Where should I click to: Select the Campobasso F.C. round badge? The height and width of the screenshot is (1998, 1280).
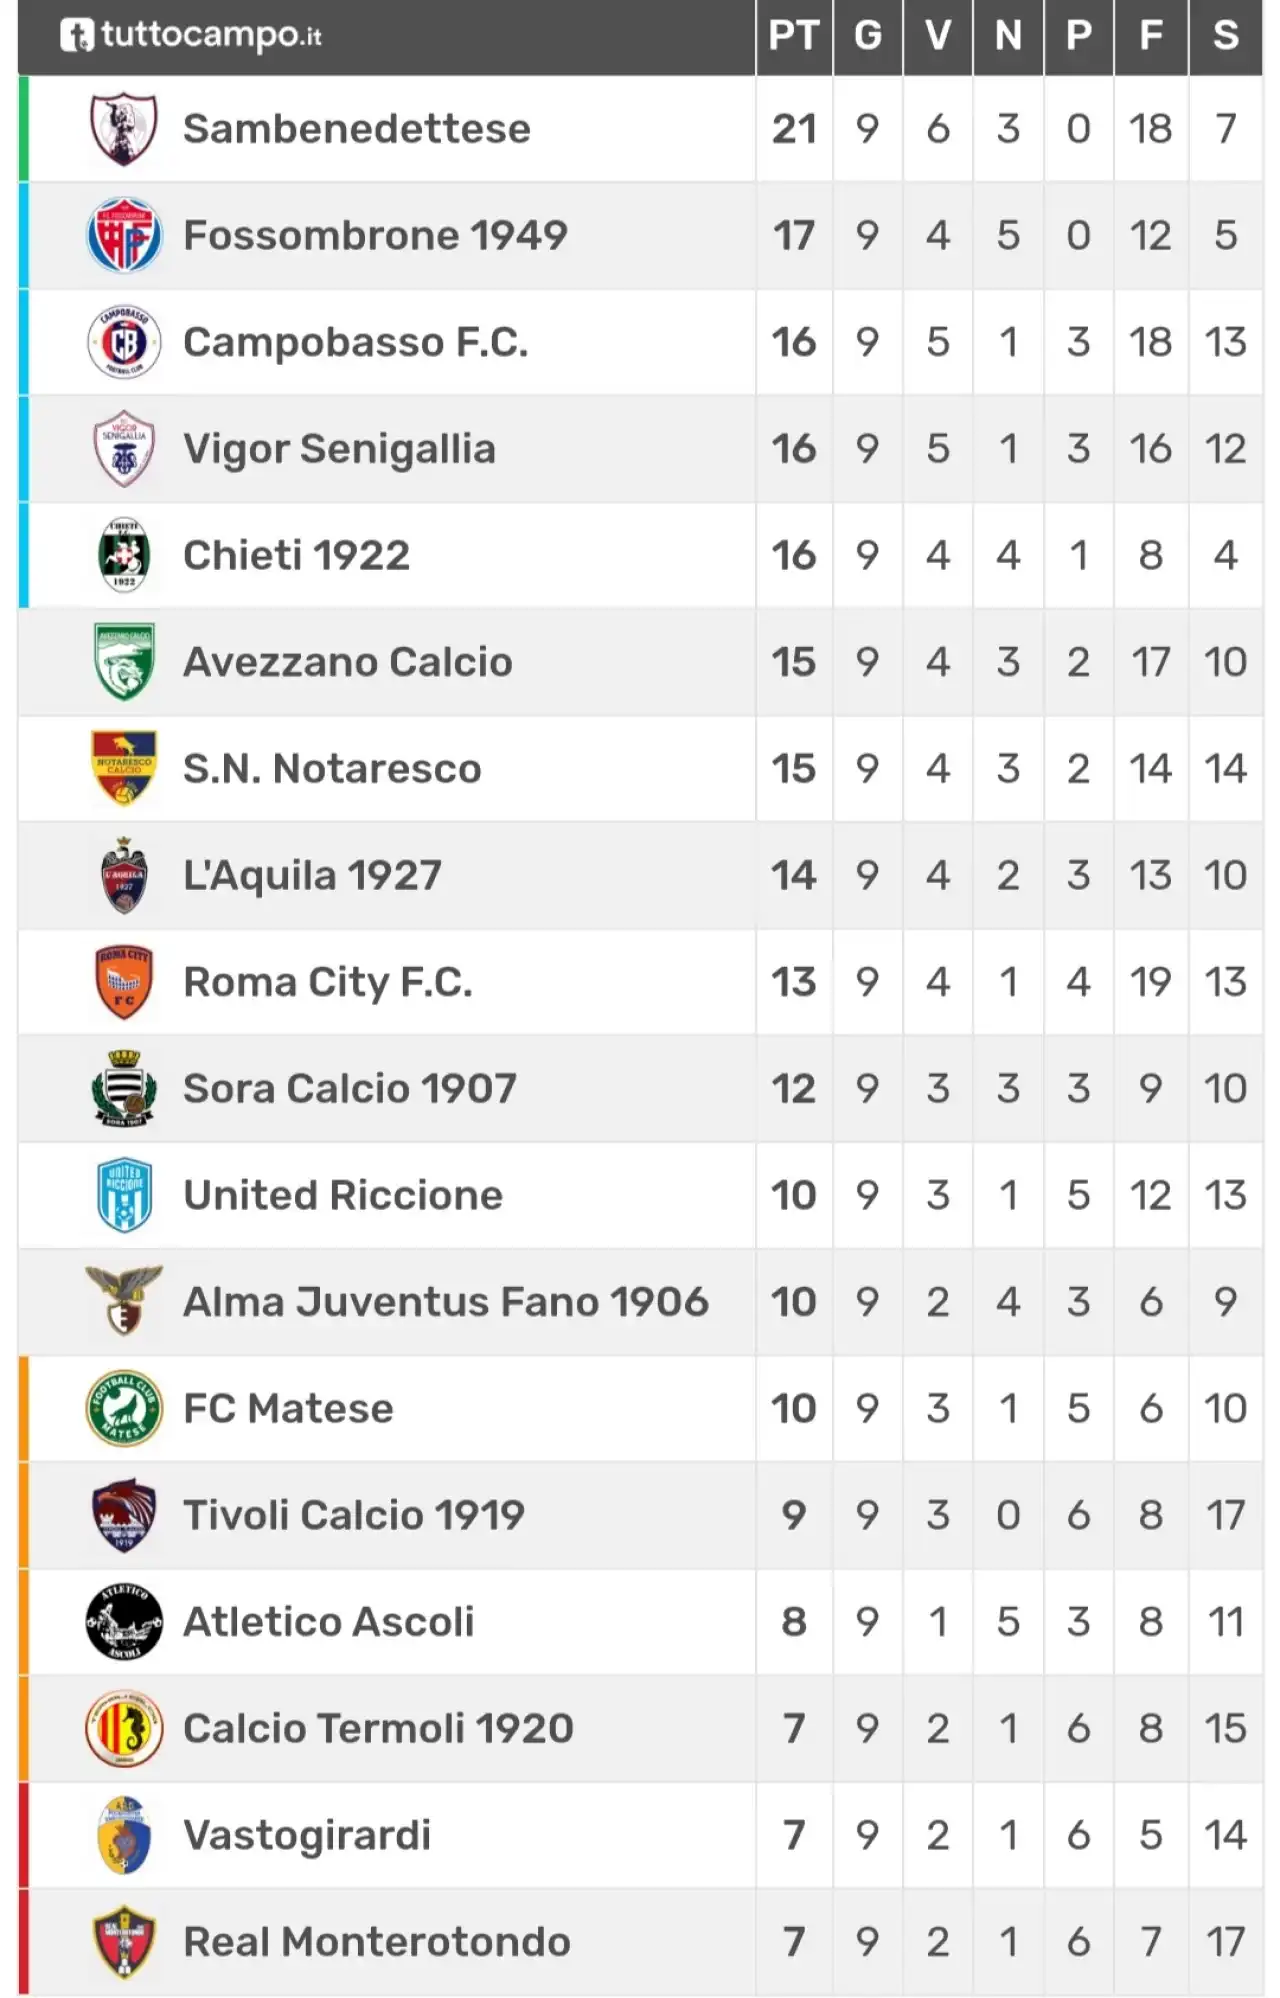click(x=124, y=342)
